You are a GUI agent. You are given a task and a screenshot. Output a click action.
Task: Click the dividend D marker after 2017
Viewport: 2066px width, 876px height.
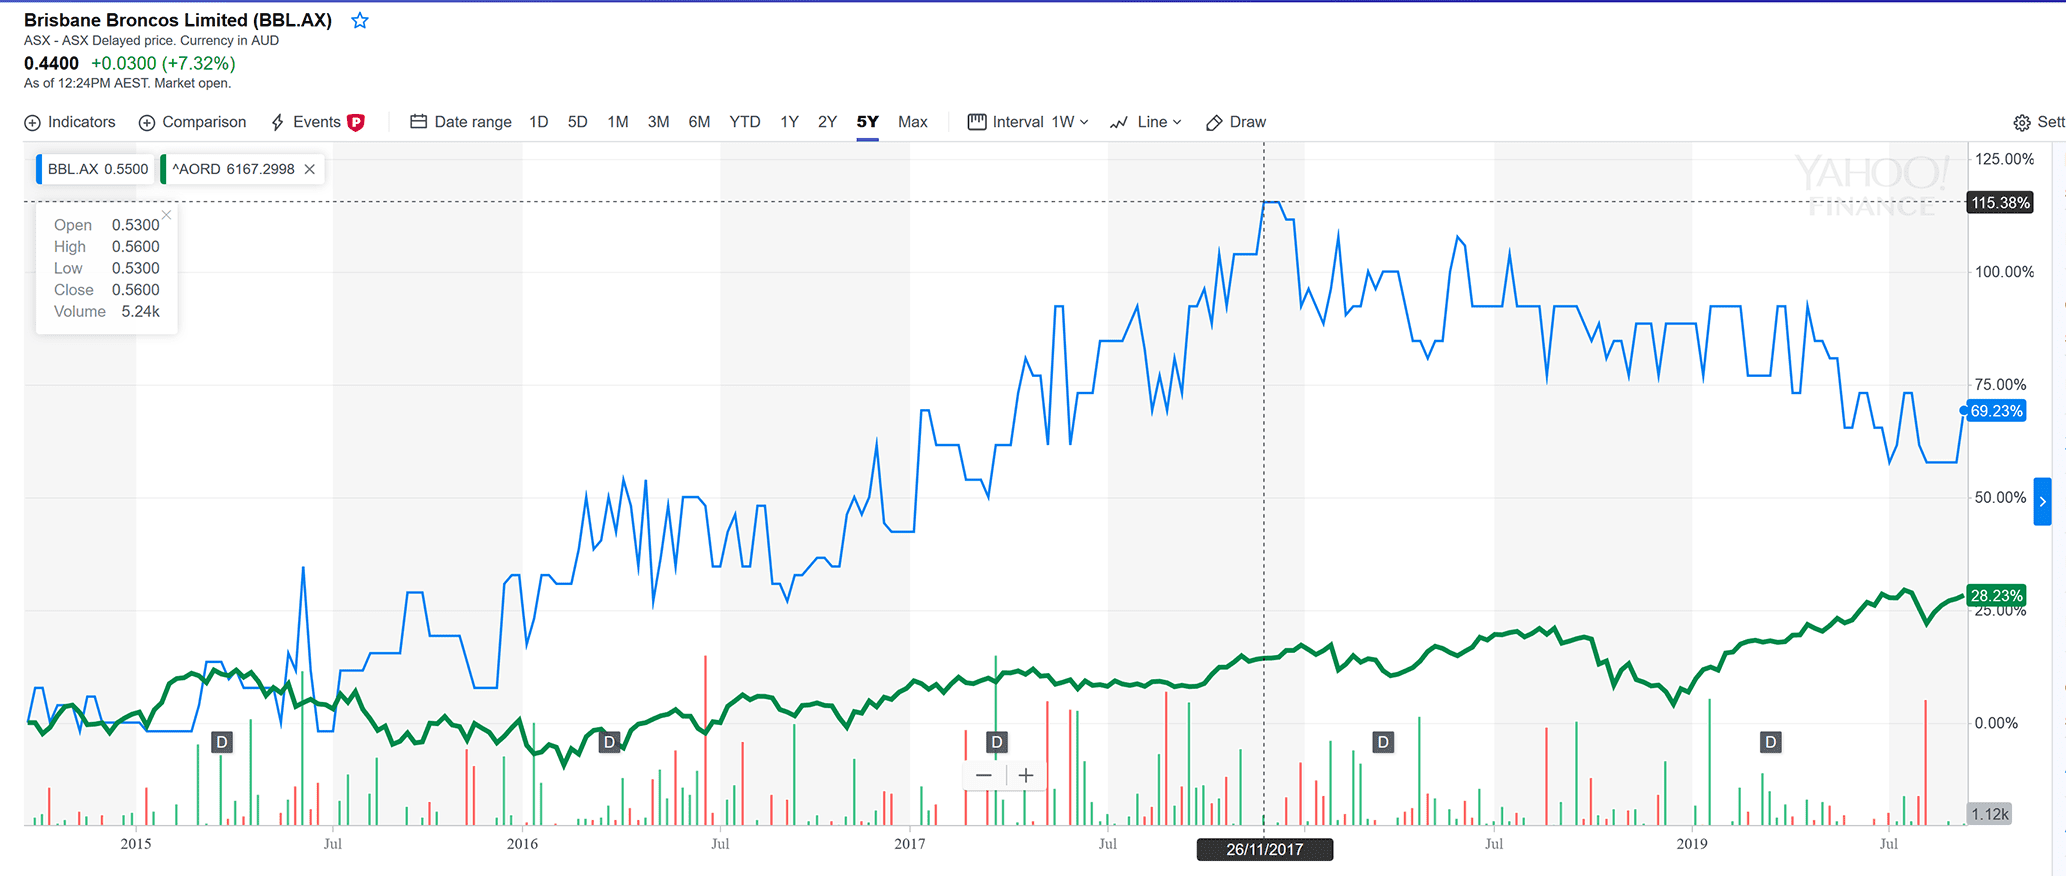click(x=996, y=742)
